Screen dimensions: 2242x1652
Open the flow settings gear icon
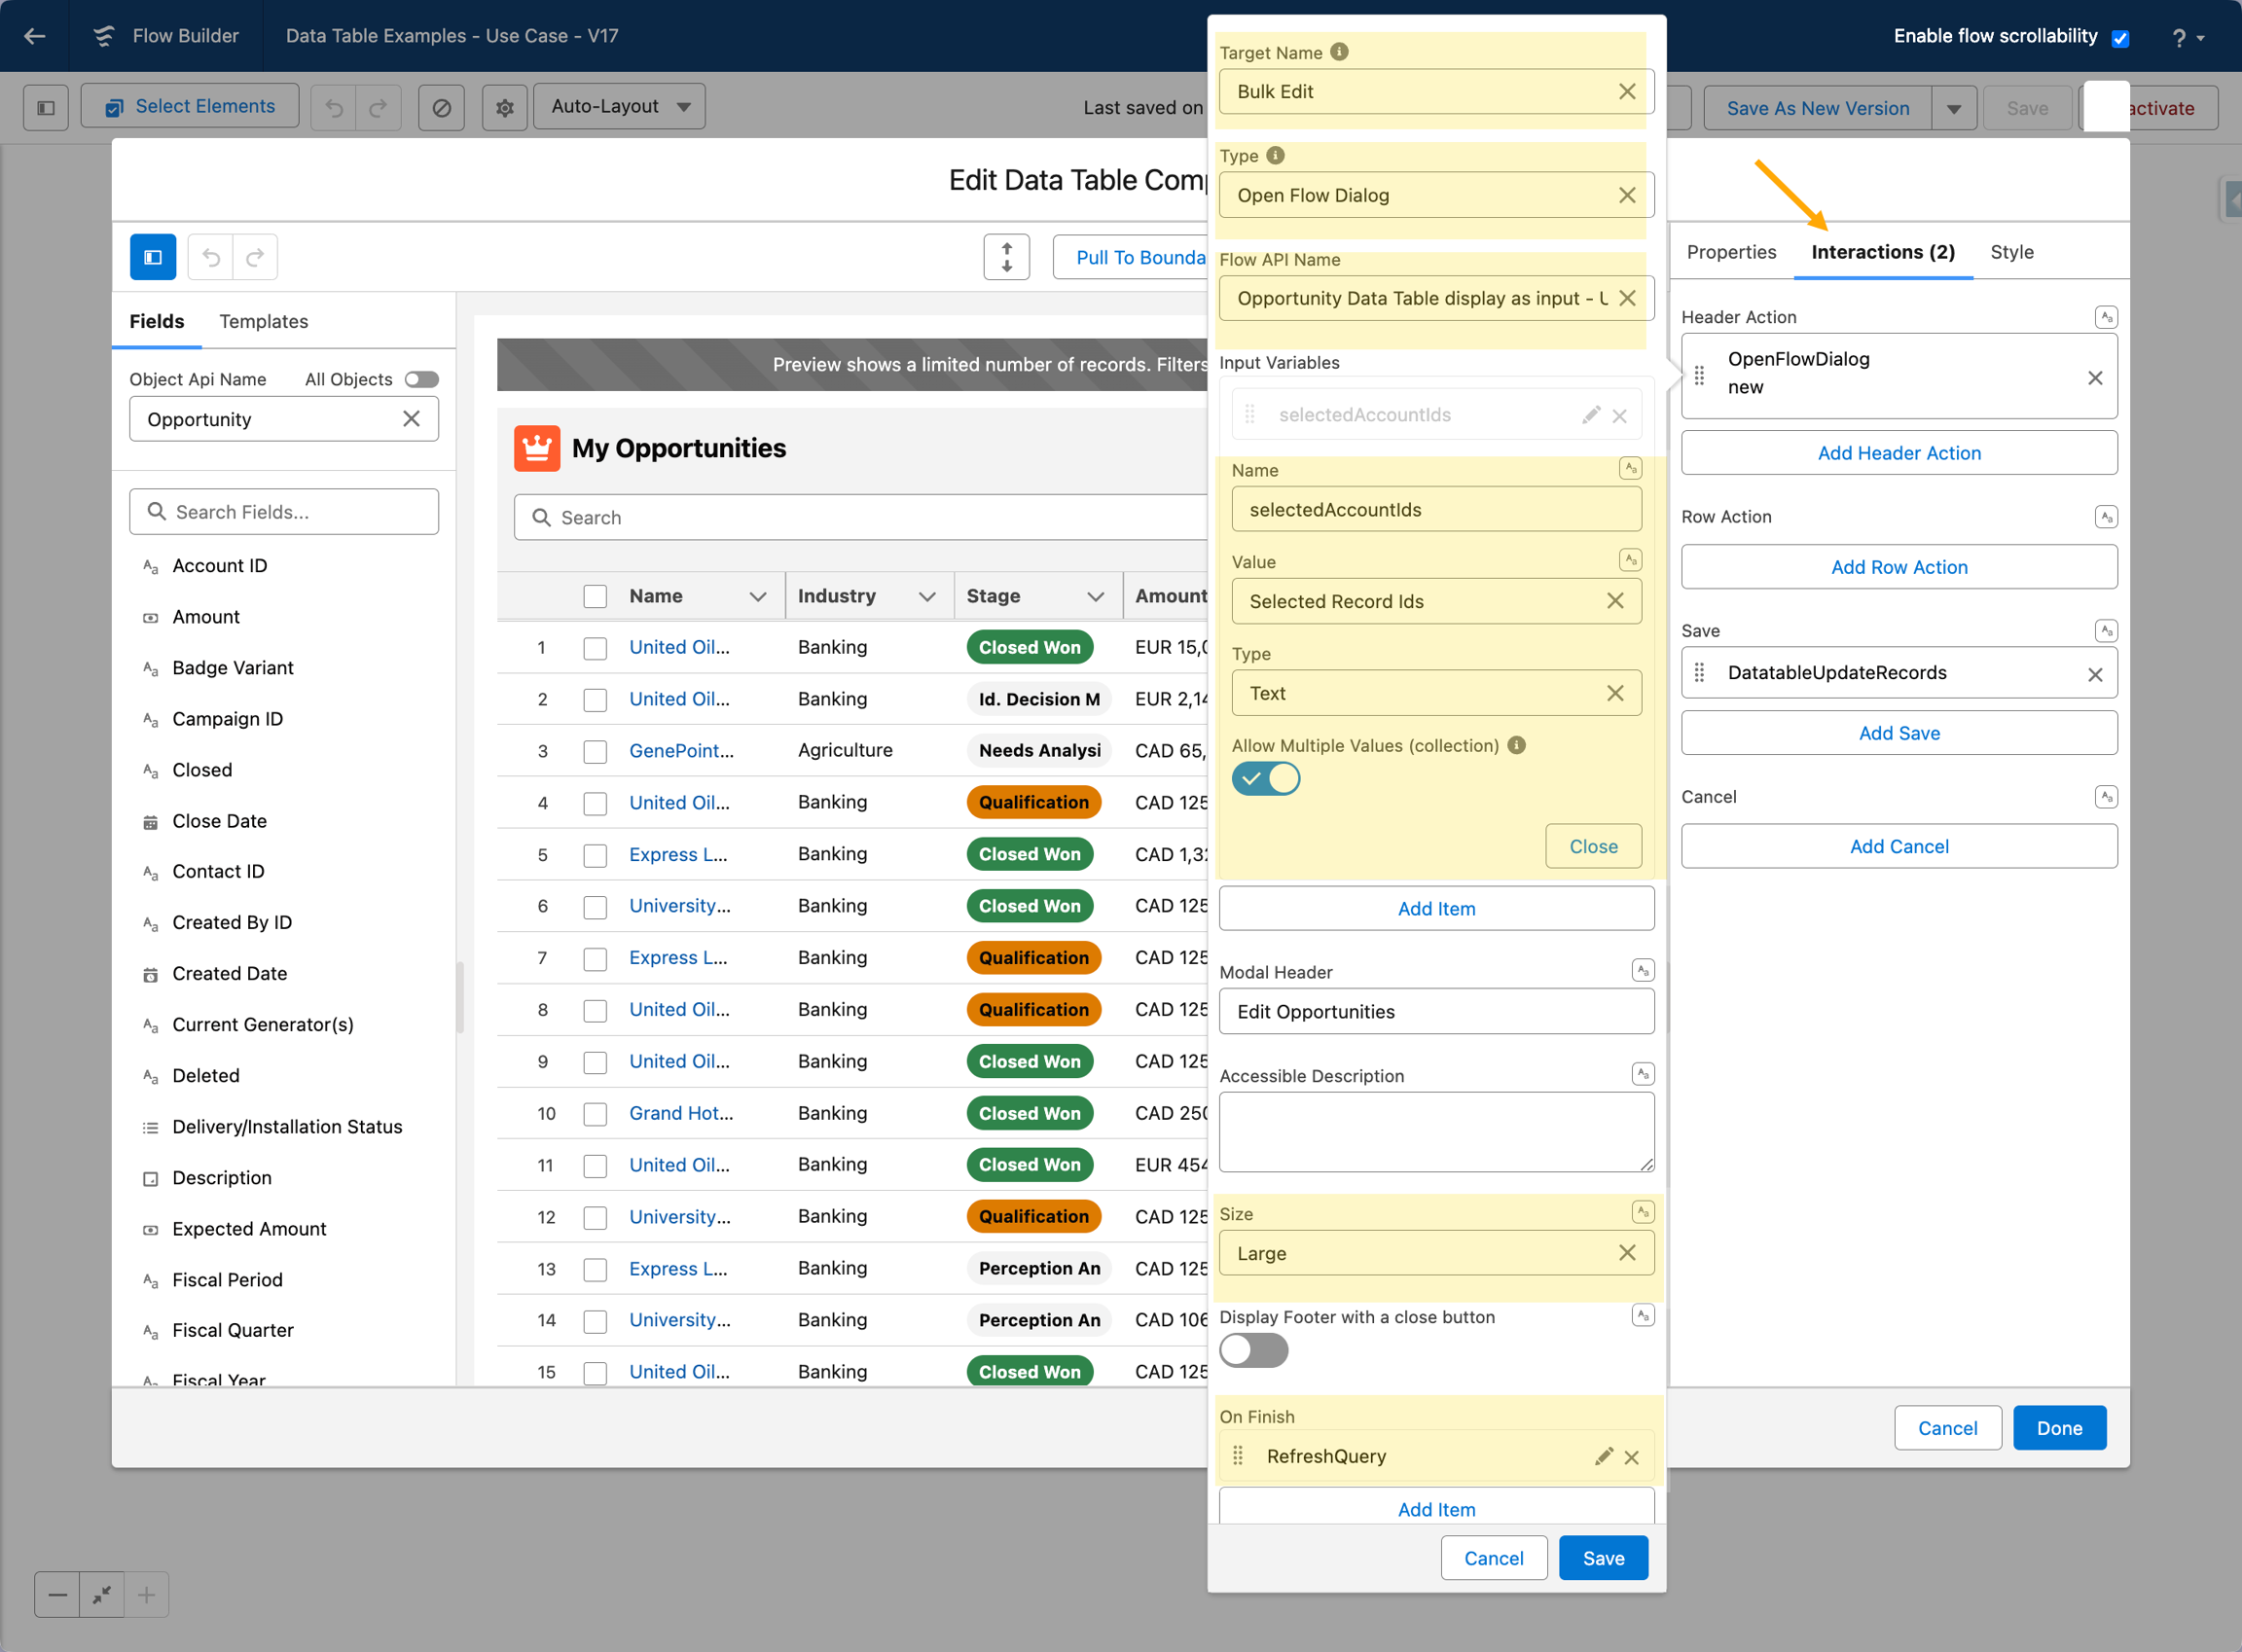click(504, 107)
